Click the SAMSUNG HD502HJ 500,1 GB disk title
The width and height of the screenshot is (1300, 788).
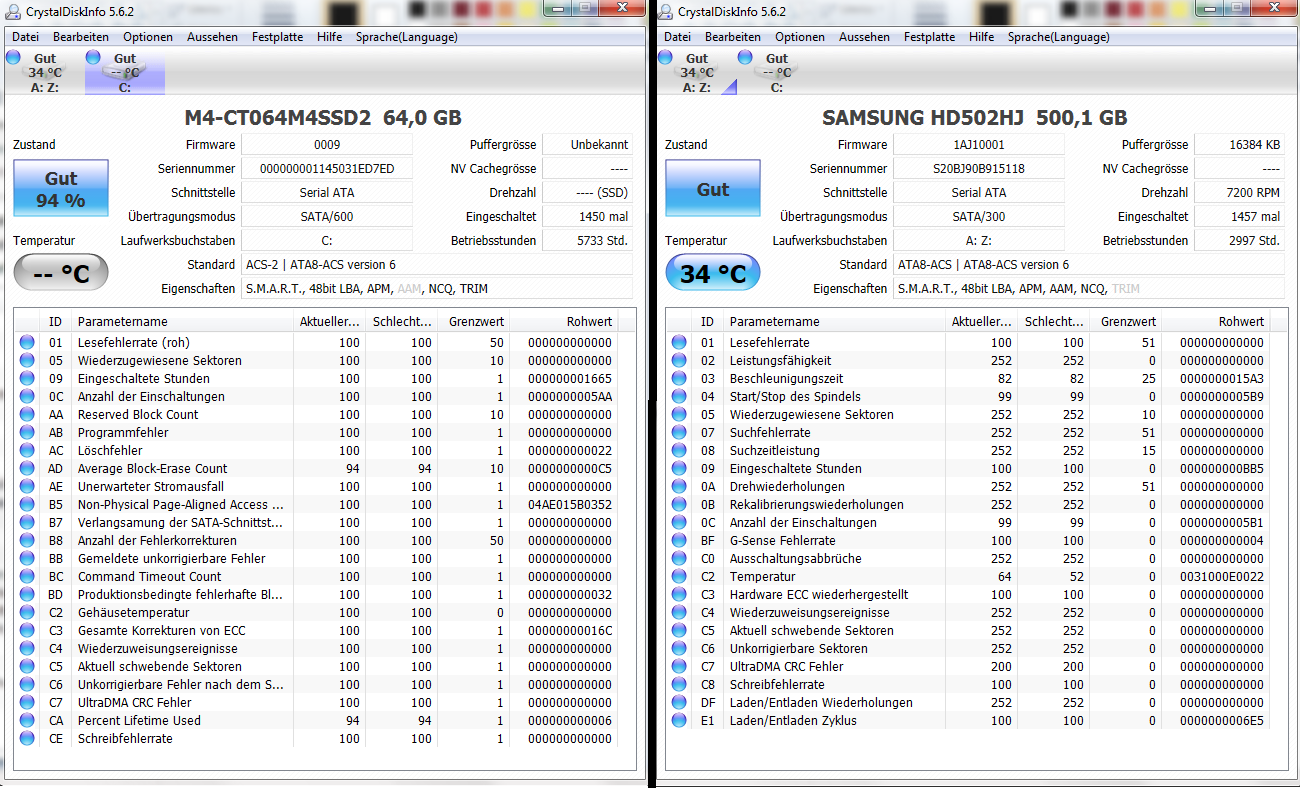[x=975, y=117]
